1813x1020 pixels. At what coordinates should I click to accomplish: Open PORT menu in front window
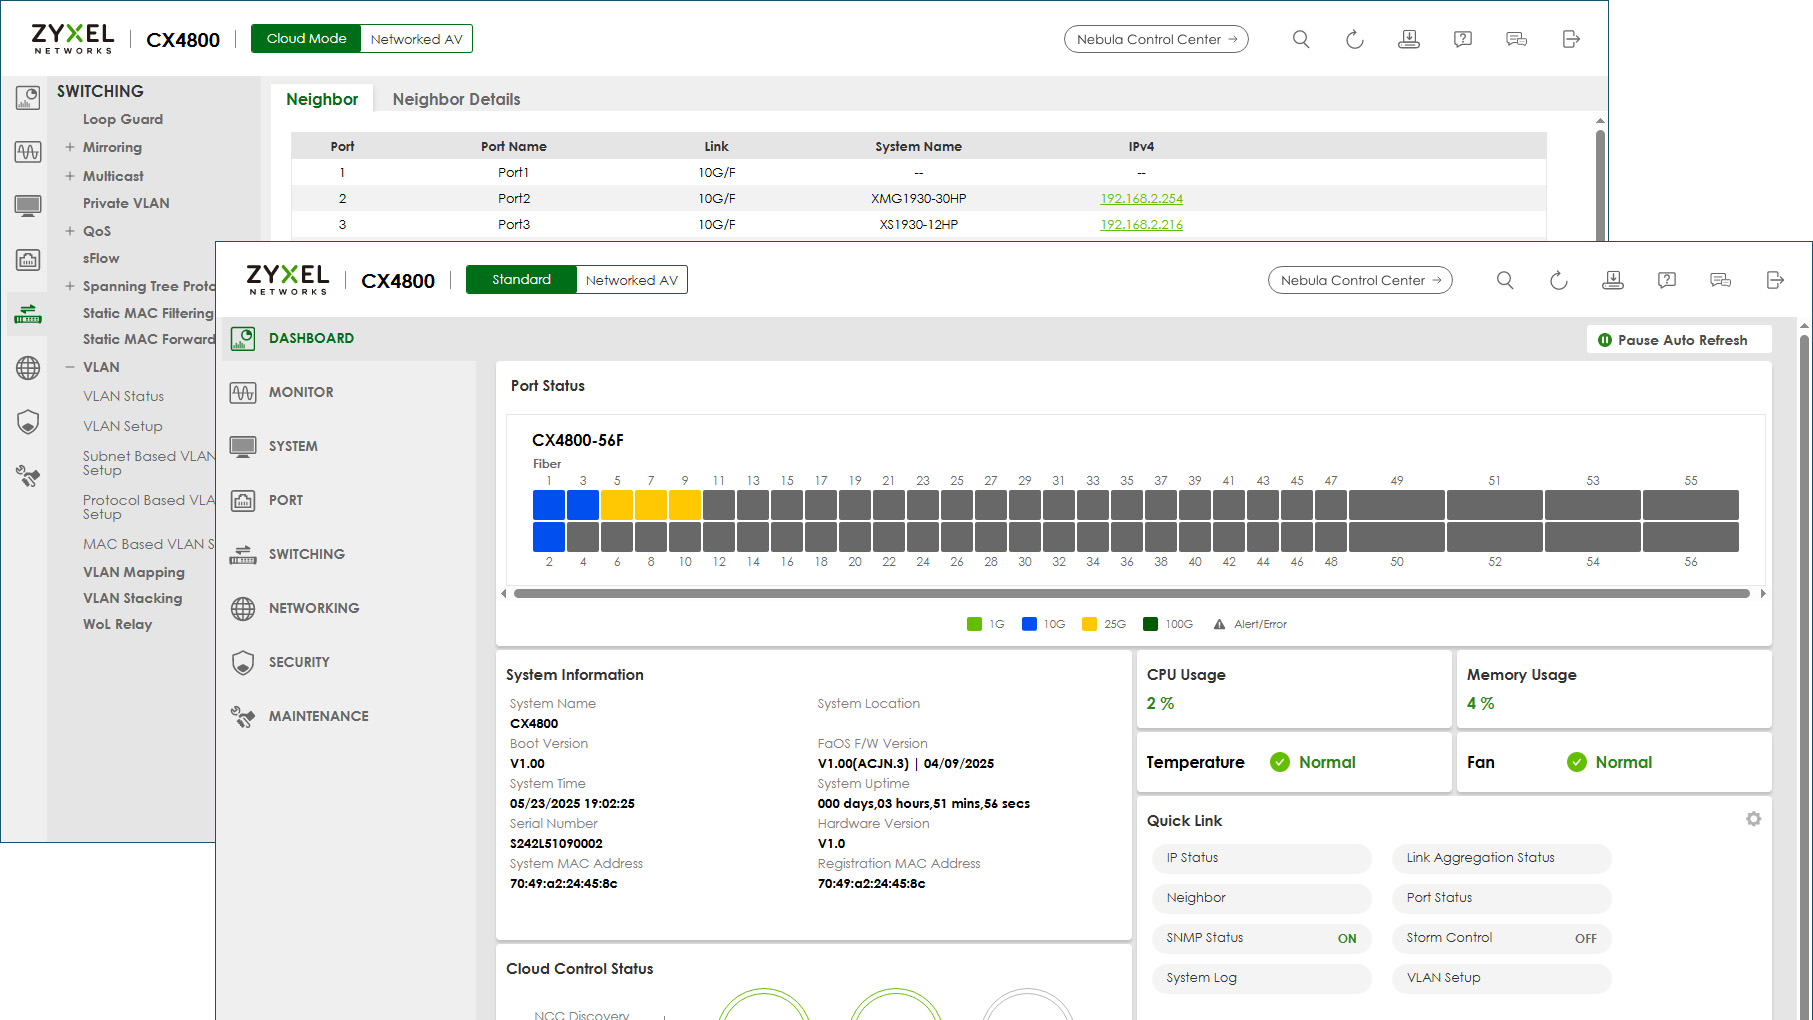tap(286, 500)
